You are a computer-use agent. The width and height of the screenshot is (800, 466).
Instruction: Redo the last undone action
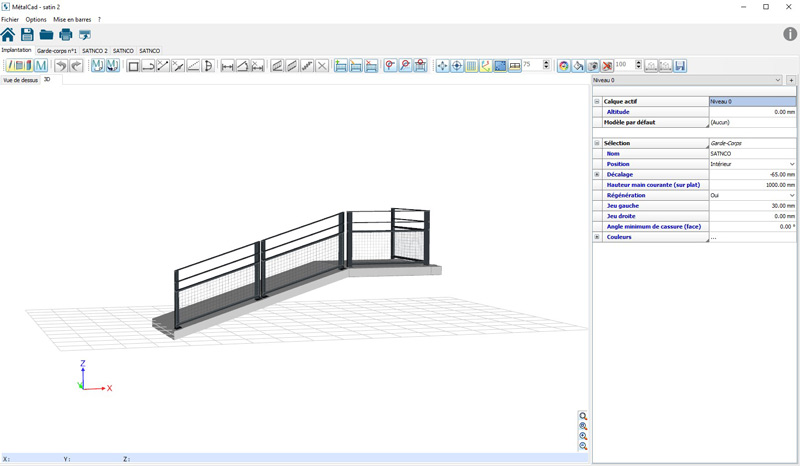(x=76, y=66)
